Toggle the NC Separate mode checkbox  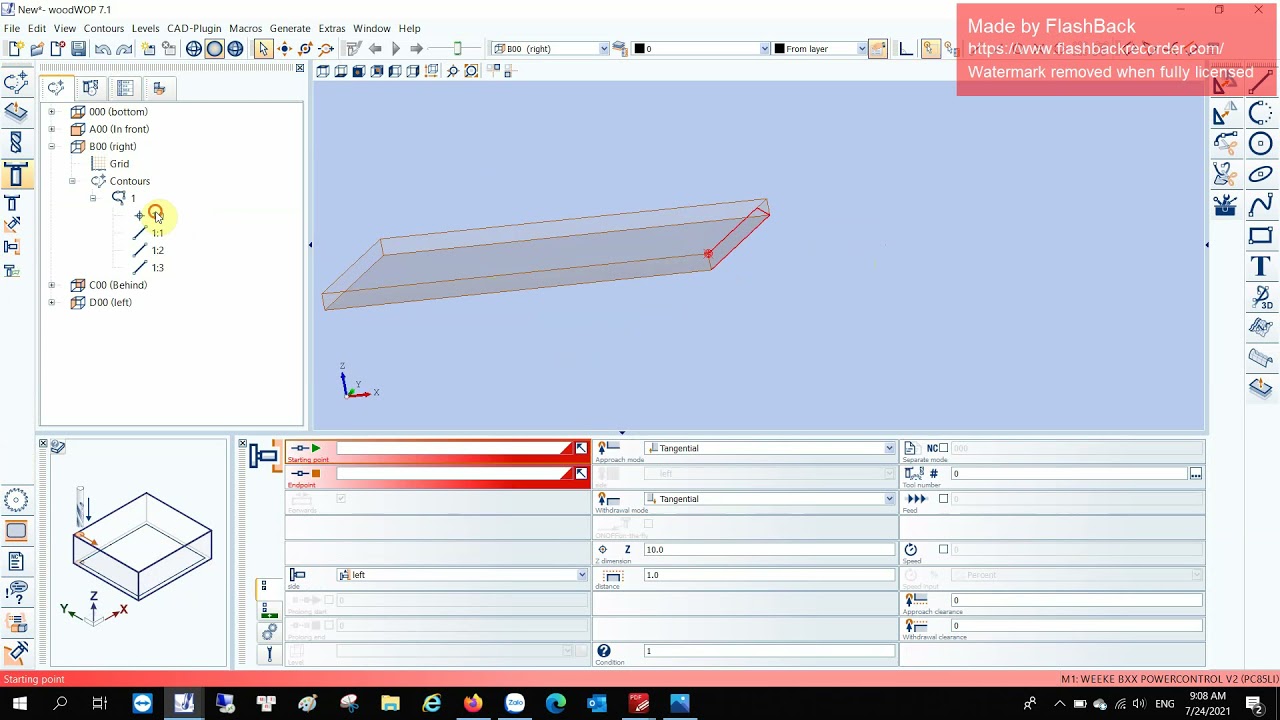click(x=943, y=448)
